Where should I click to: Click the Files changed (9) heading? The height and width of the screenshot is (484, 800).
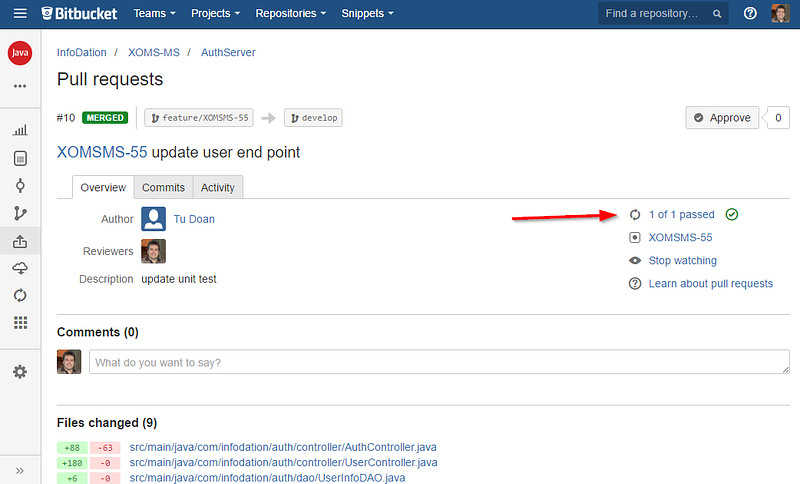(x=107, y=423)
